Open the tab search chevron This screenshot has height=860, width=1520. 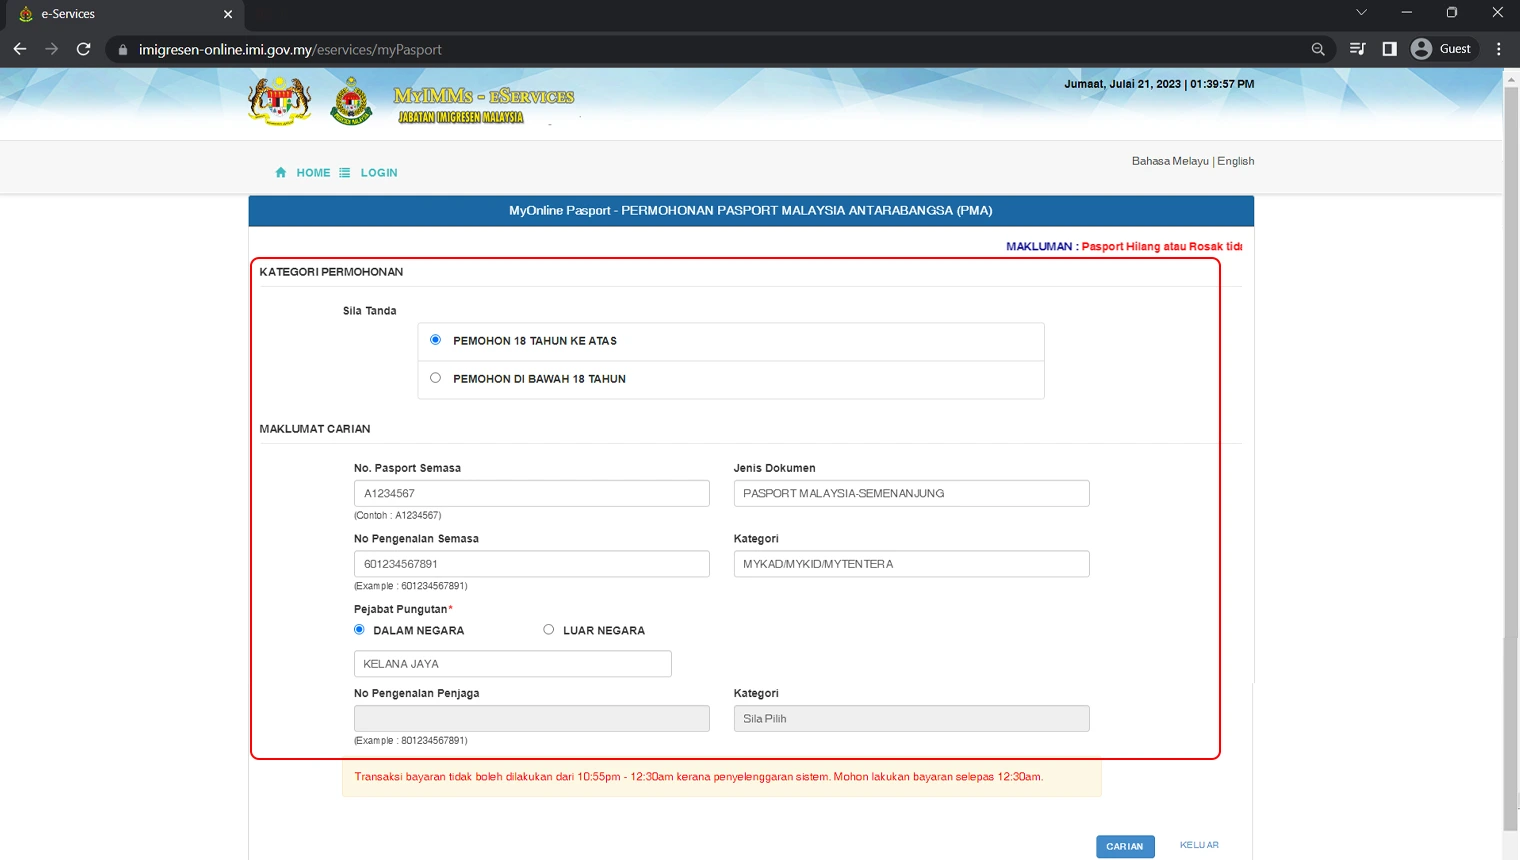(1361, 13)
